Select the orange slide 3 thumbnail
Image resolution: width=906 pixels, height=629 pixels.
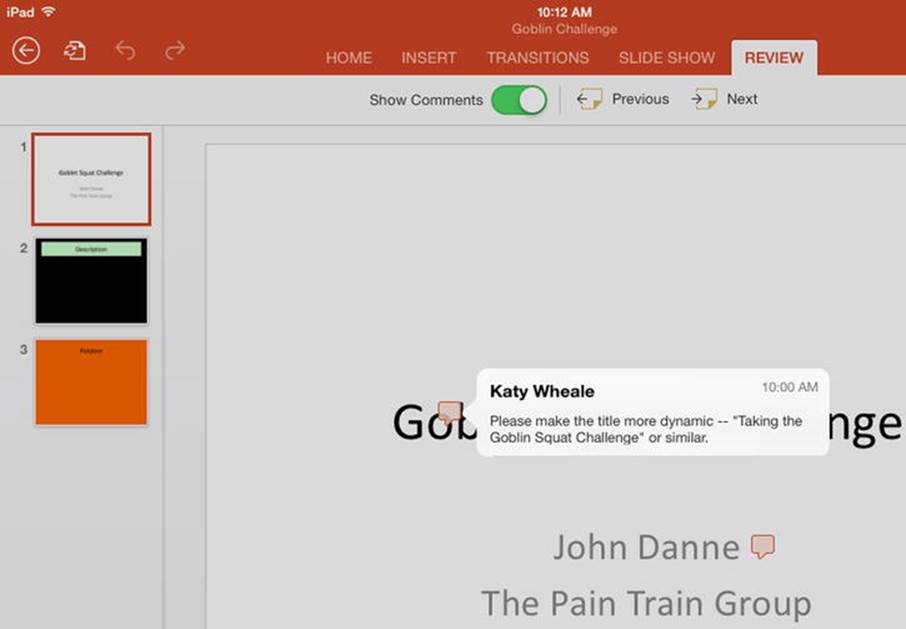[91, 382]
